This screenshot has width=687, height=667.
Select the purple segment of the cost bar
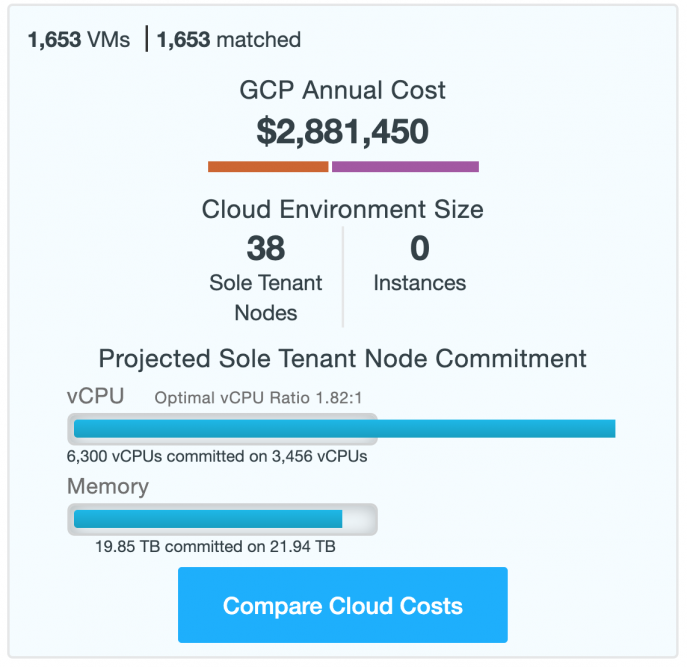(405, 167)
